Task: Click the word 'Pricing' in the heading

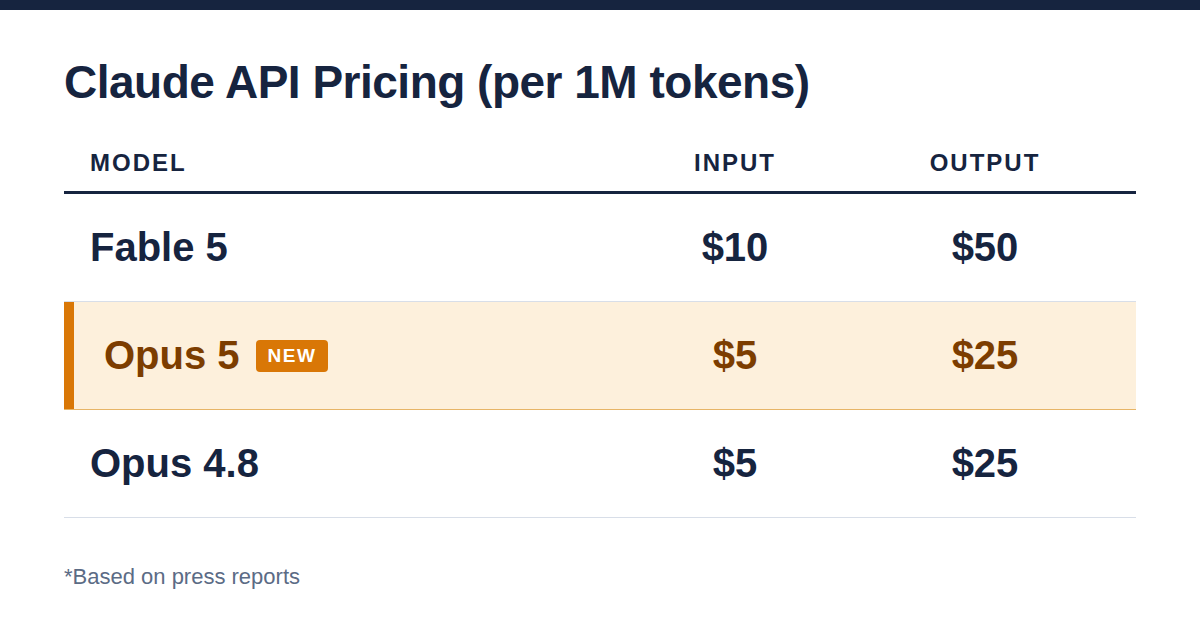Action: [388, 83]
